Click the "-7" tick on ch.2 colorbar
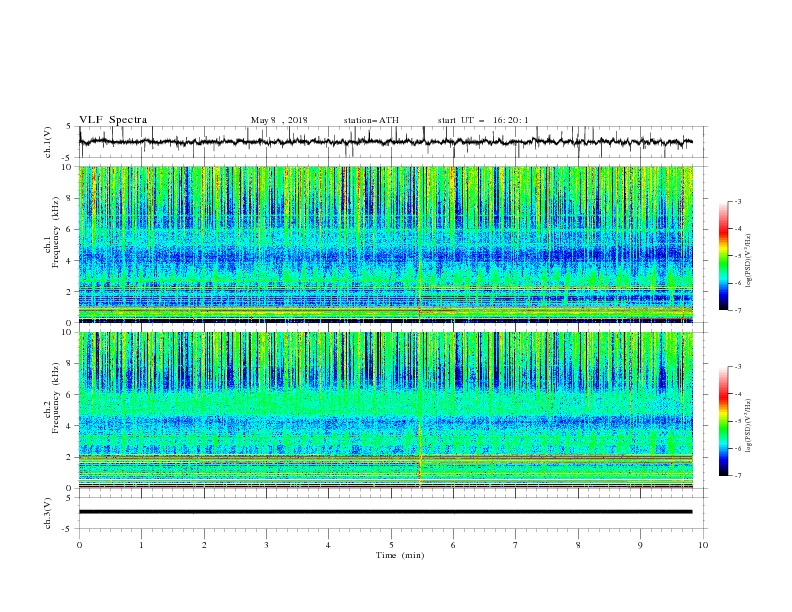This screenshot has height=612, width=792. (737, 476)
